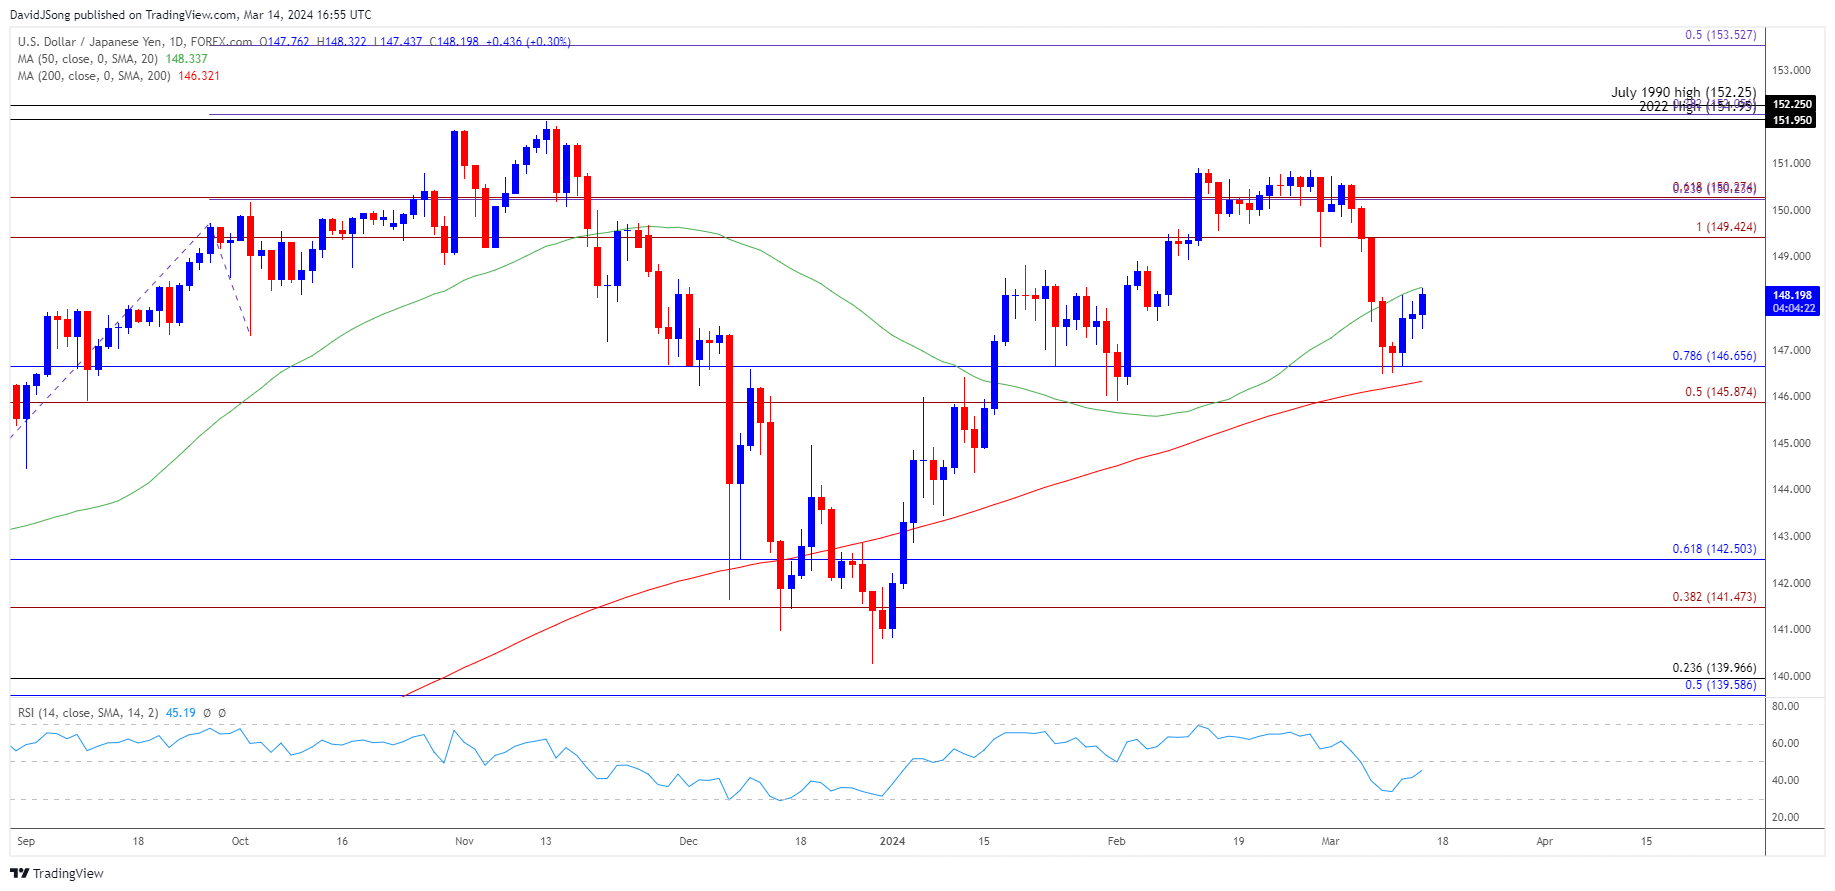Click the 142.000 price scale value
Viewport: 1835px width, 891px height.
pos(1791,583)
